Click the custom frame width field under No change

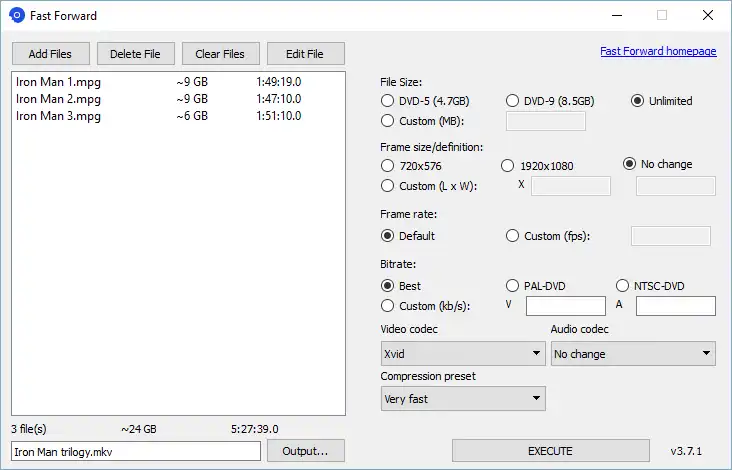676,186
